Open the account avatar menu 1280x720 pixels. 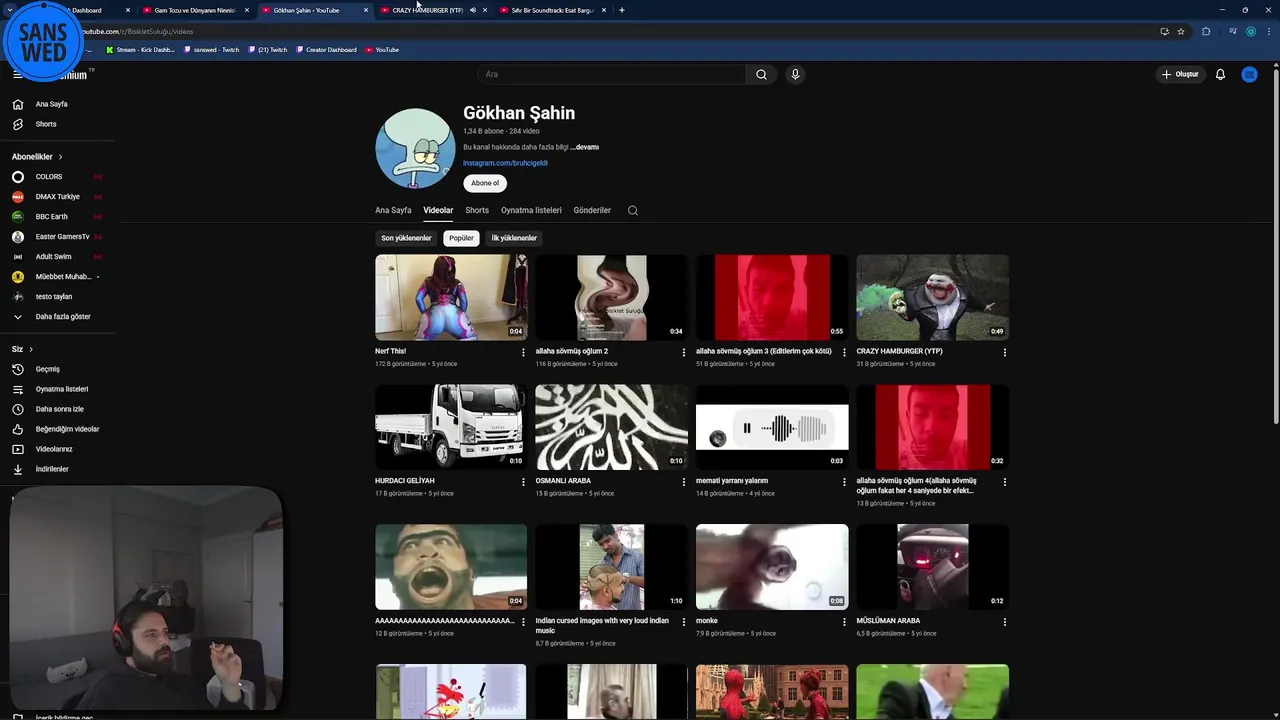[x=1249, y=74]
